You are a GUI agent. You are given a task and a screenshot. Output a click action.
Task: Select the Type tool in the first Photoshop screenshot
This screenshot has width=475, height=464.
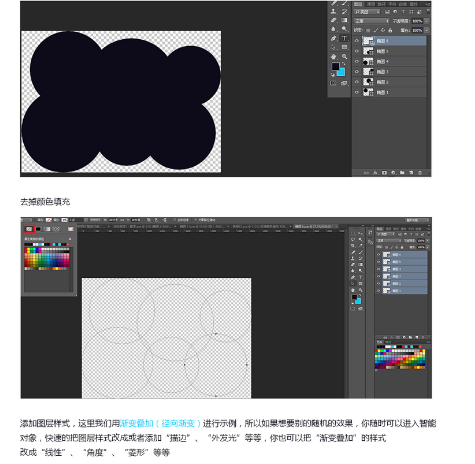[x=344, y=38]
